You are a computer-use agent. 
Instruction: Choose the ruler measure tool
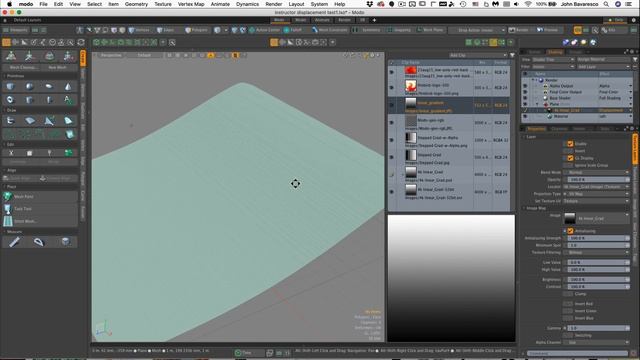14,242
